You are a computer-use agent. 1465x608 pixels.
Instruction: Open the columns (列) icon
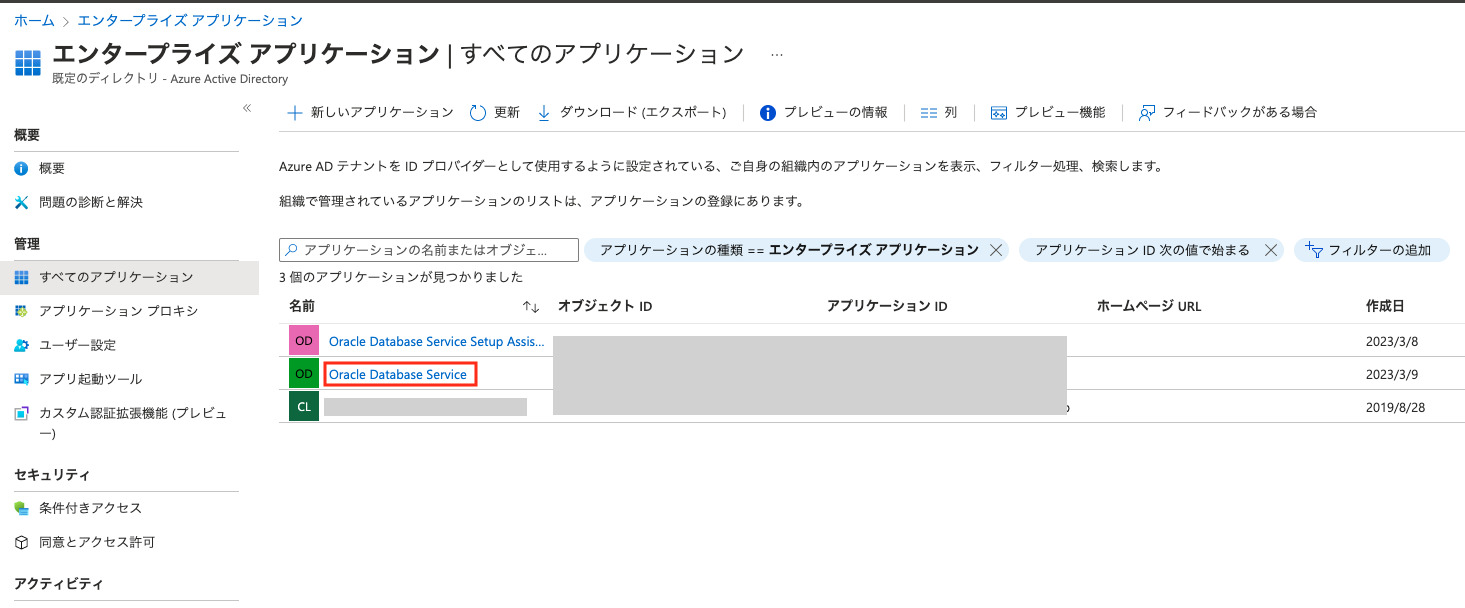click(928, 113)
